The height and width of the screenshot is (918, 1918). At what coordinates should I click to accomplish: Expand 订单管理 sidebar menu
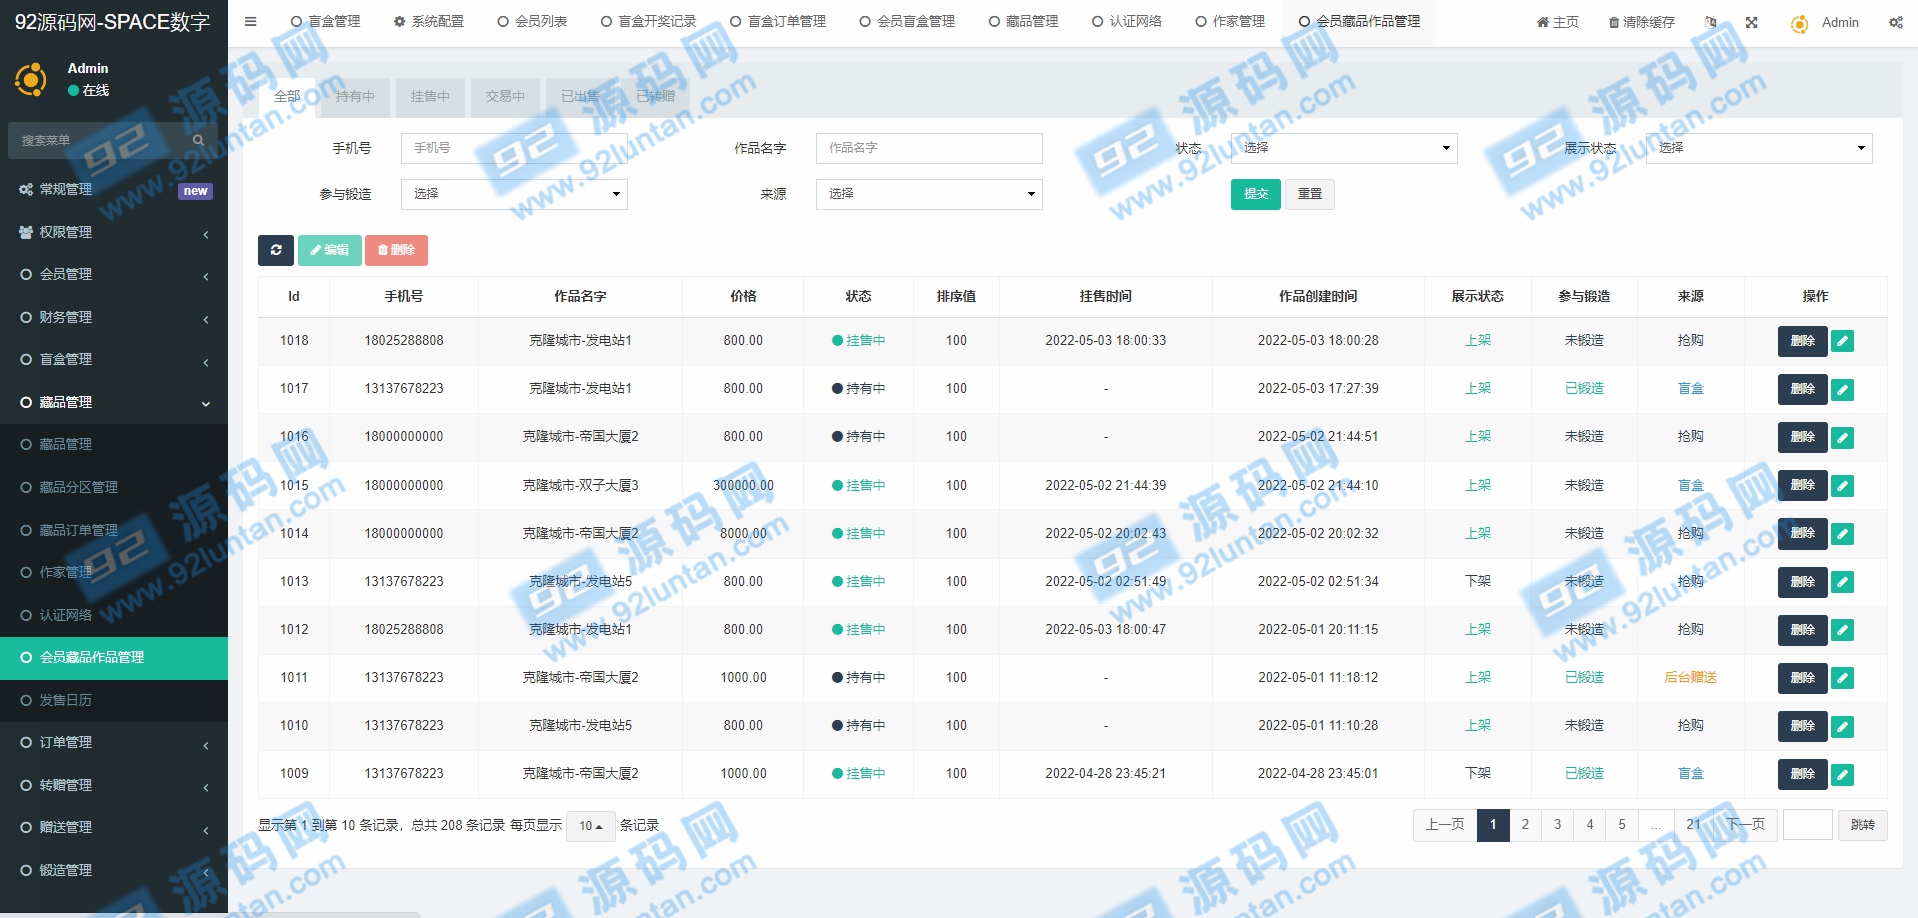(114, 742)
